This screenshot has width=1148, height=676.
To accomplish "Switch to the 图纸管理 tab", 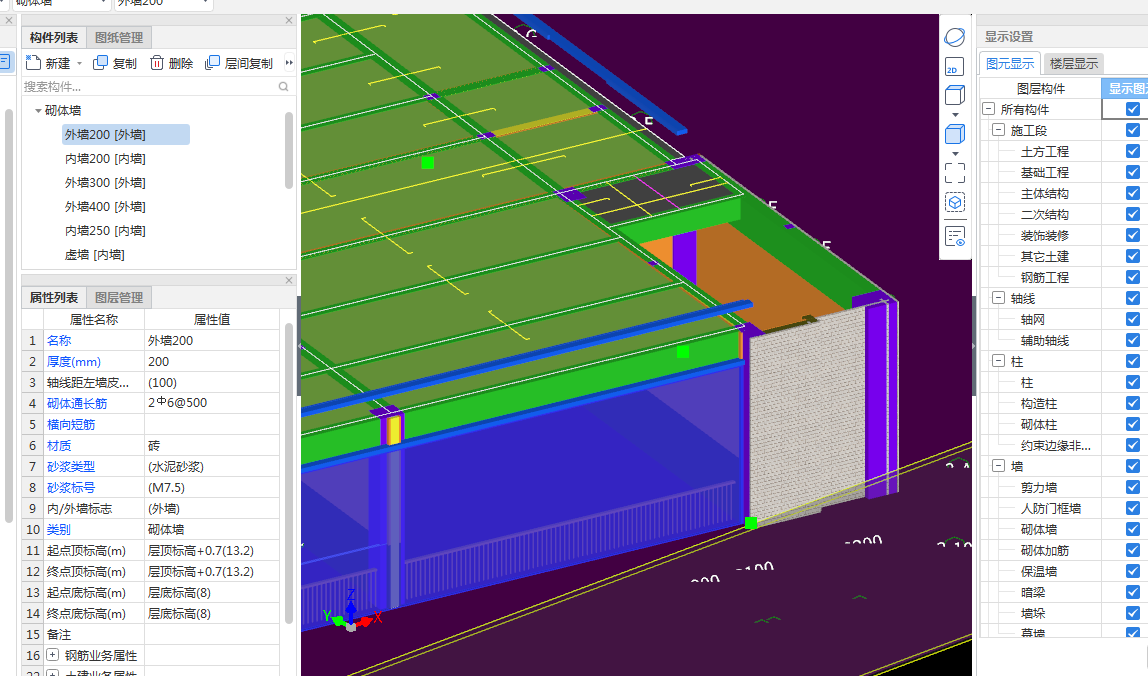I will click(119, 37).
